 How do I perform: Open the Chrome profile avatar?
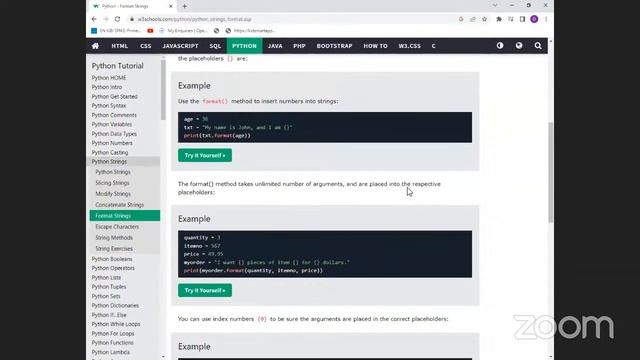(534, 19)
